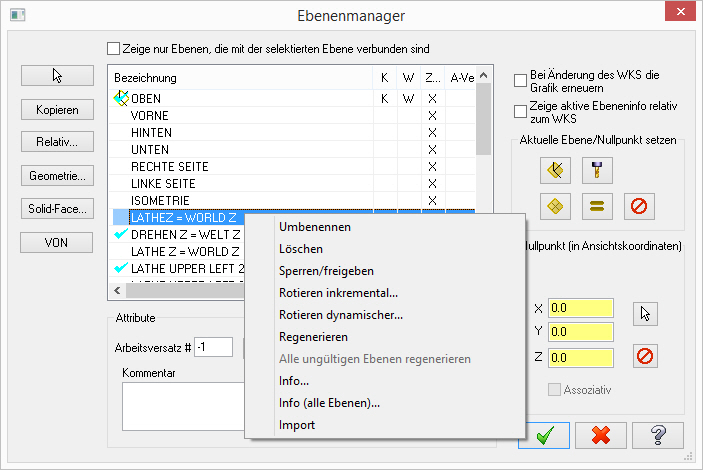Select 'Rotieren inkremental...' menu entry
This screenshot has width=703, height=470.
[338, 293]
